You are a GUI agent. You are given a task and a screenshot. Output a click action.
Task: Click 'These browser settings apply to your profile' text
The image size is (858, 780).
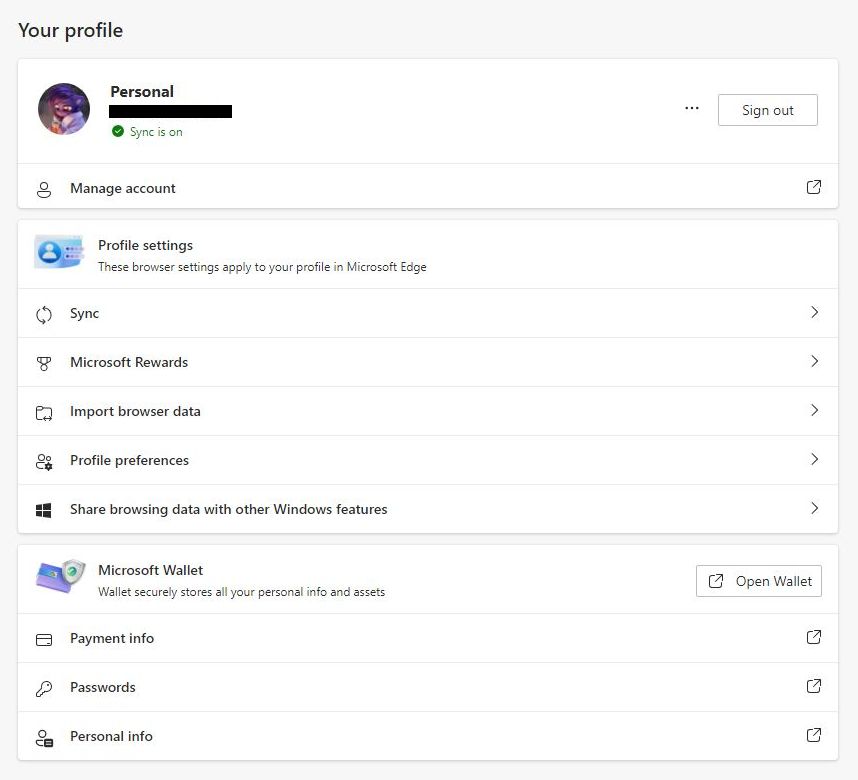coord(262,267)
